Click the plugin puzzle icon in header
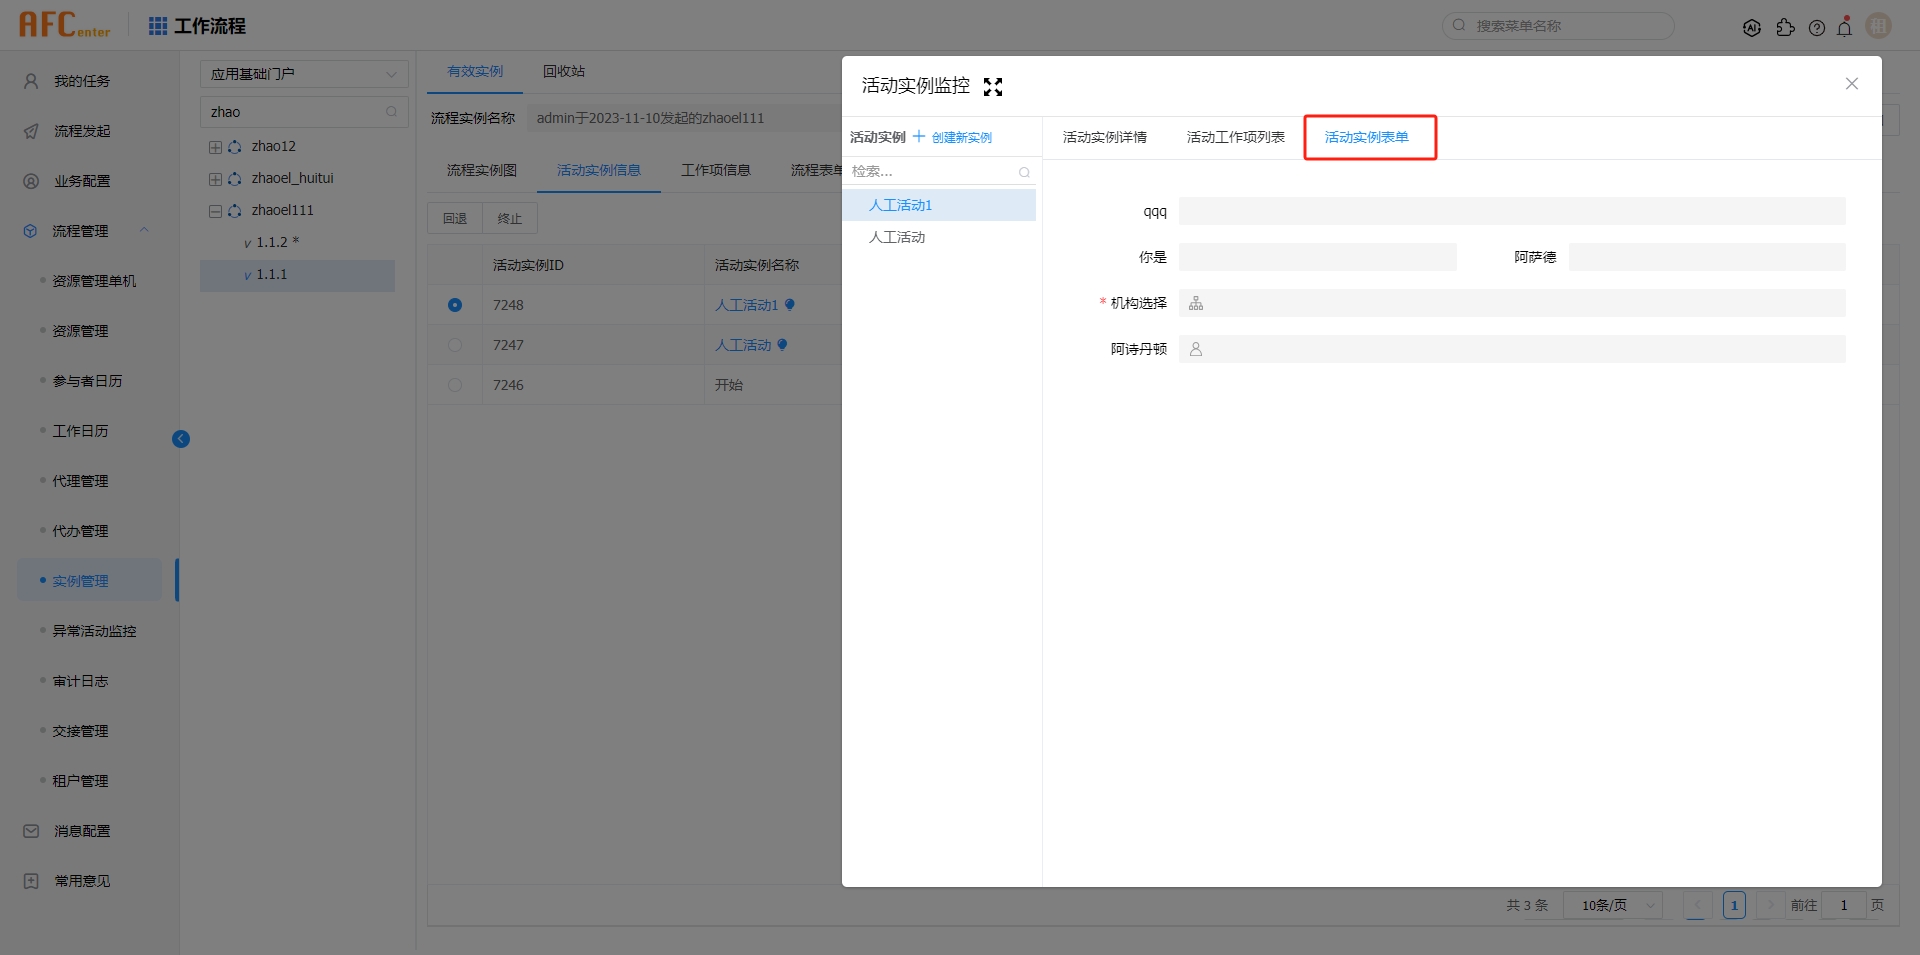 (x=1787, y=27)
